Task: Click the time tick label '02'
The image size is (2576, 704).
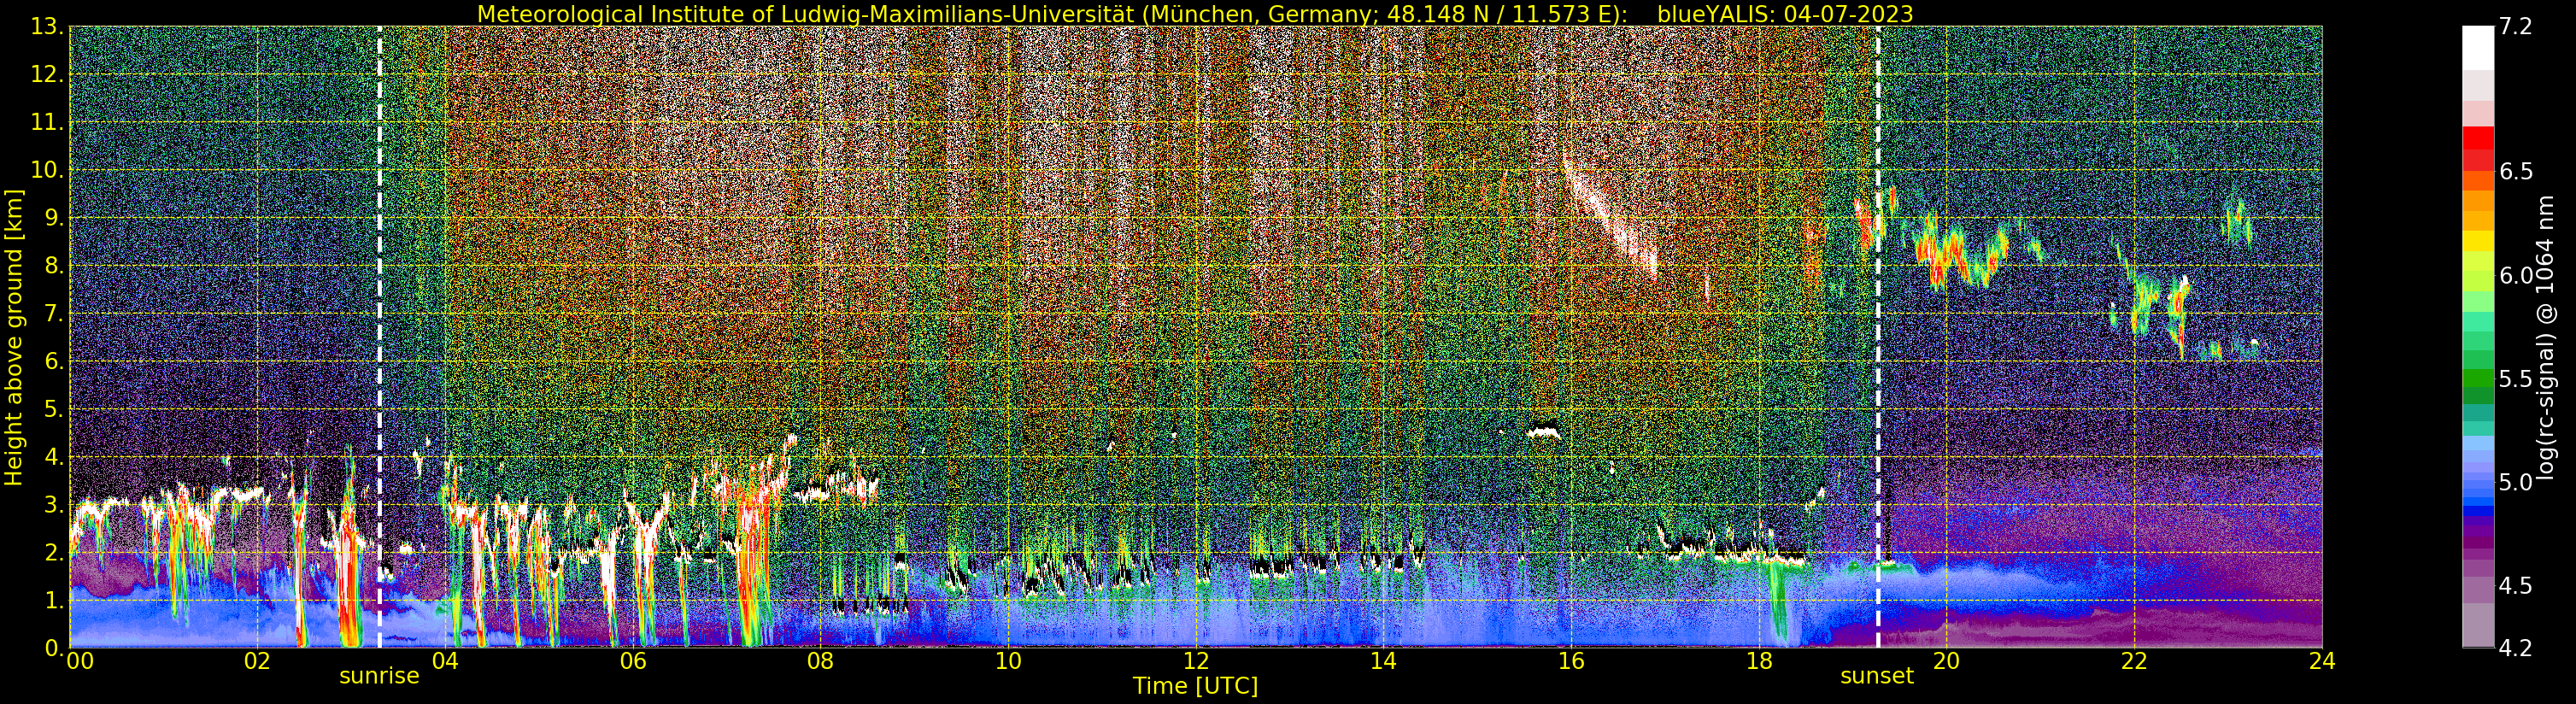Action: click(x=257, y=661)
